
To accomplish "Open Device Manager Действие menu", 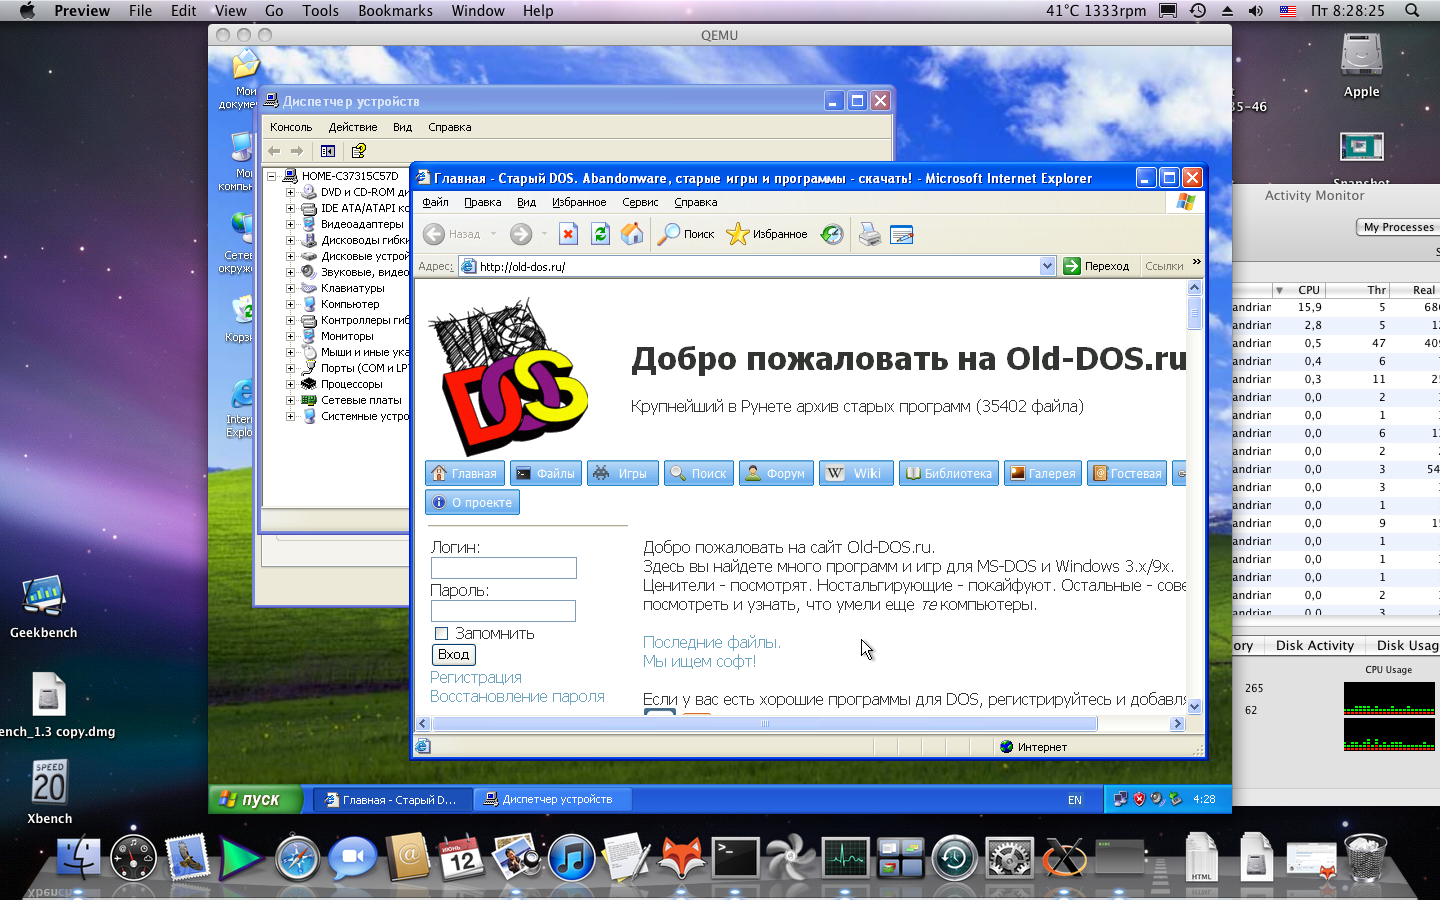I will pyautogui.click(x=353, y=127).
